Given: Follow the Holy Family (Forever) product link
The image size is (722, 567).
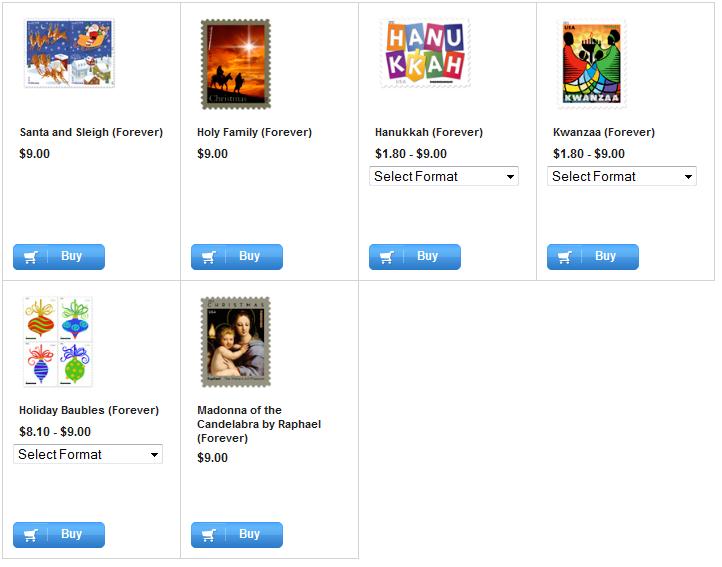Looking at the screenshot, I should click(x=255, y=132).
